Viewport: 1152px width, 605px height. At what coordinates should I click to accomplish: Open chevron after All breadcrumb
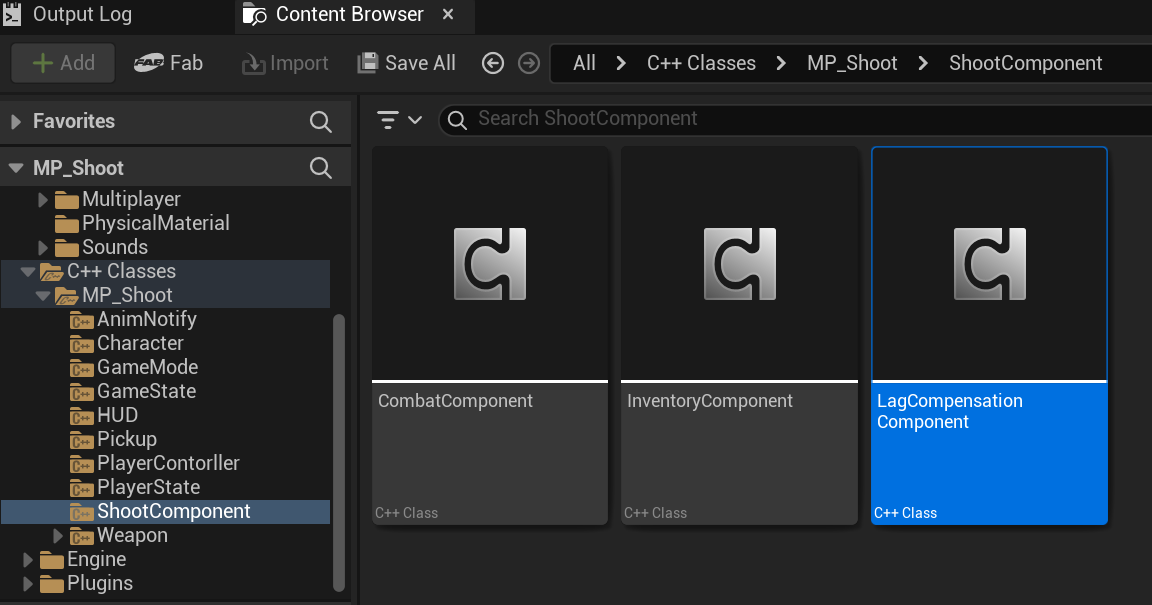pyautogui.click(x=622, y=63)
